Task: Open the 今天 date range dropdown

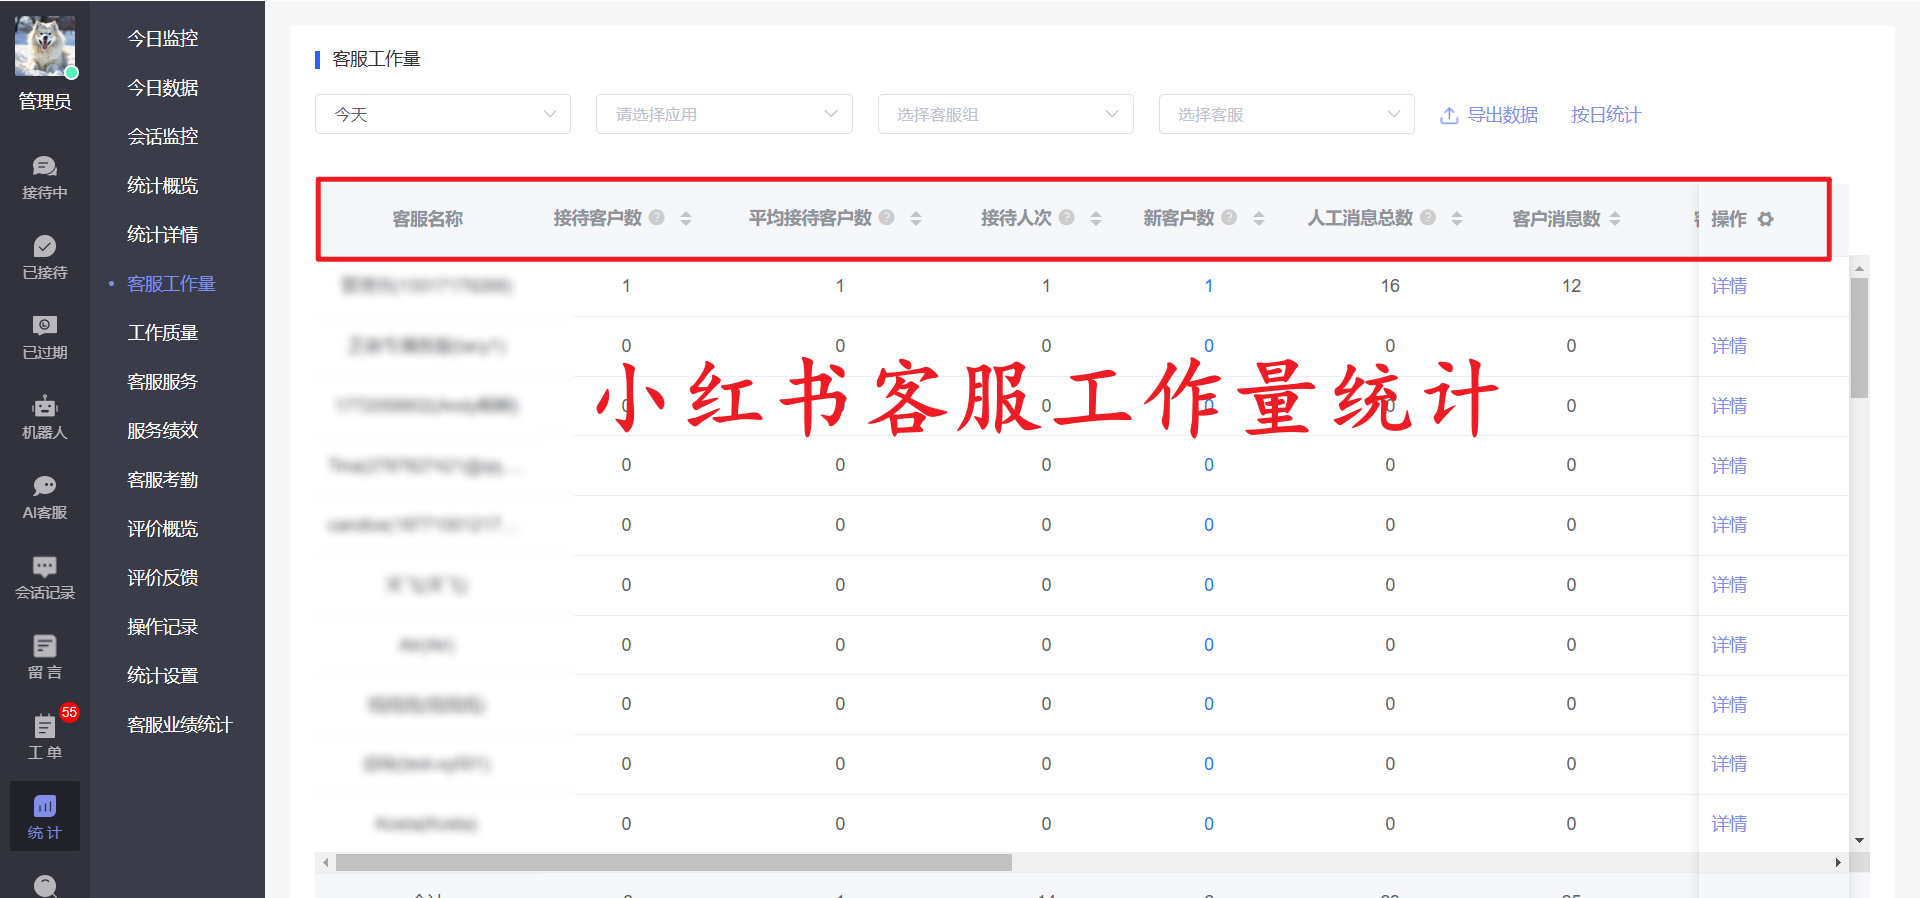Action: (443, 114)
